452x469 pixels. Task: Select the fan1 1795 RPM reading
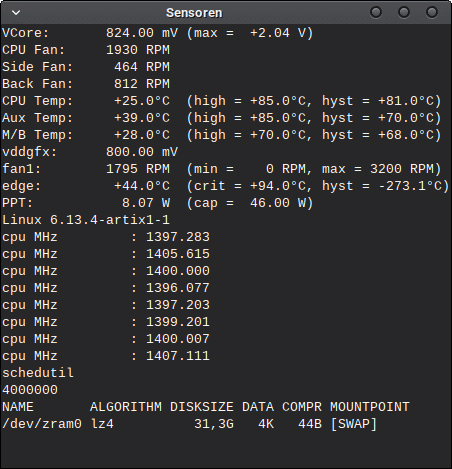click(x=138, y=169)
